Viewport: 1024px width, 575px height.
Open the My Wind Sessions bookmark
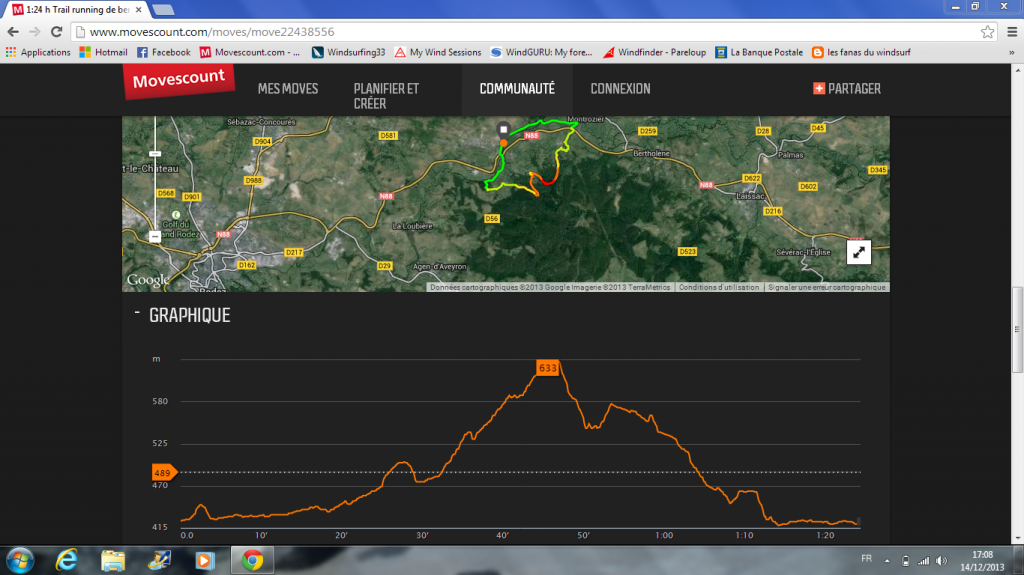click(438, 52)
